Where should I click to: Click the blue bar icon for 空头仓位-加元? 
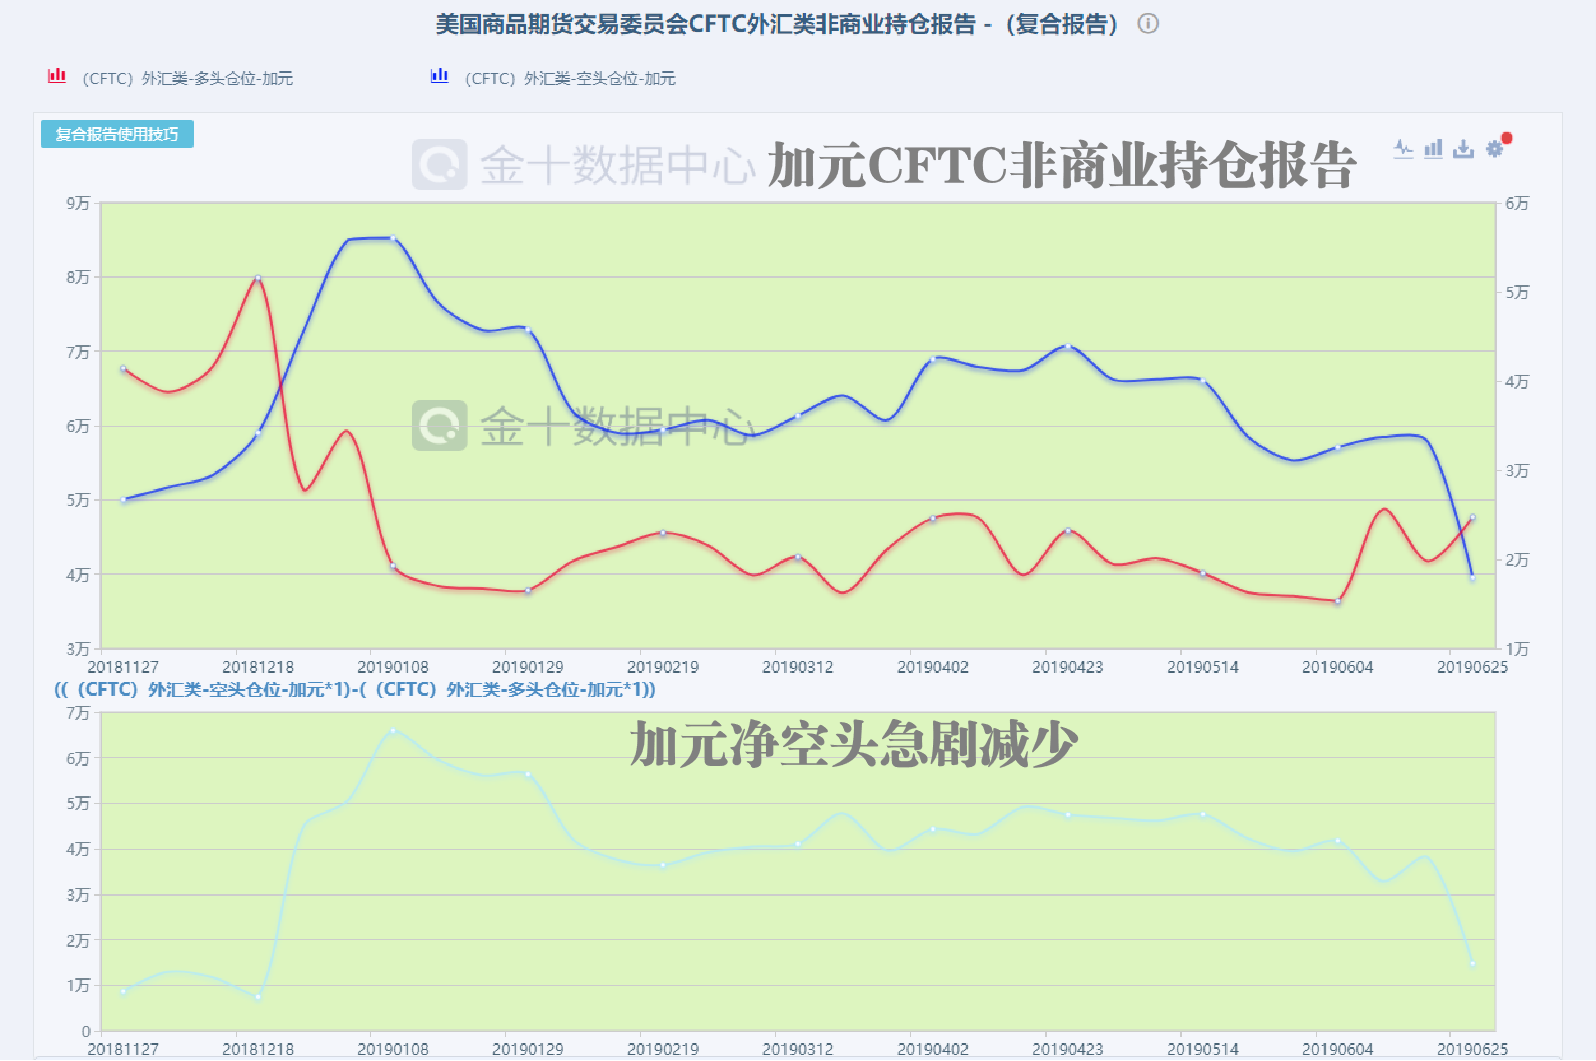pos(439,76)
